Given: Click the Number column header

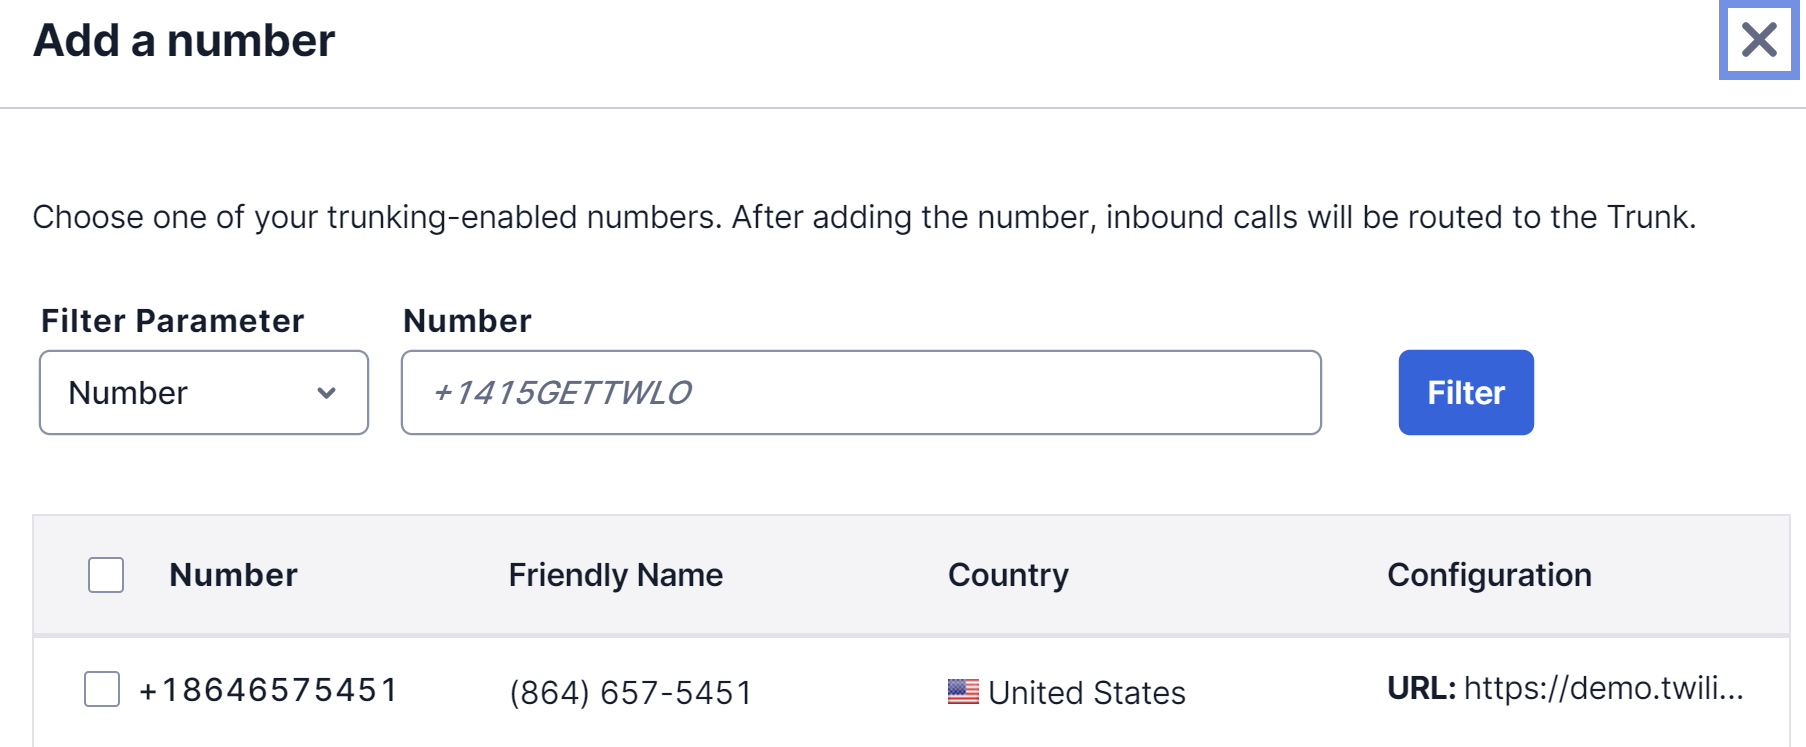Looking at the screenshot, I should point(233,575).
